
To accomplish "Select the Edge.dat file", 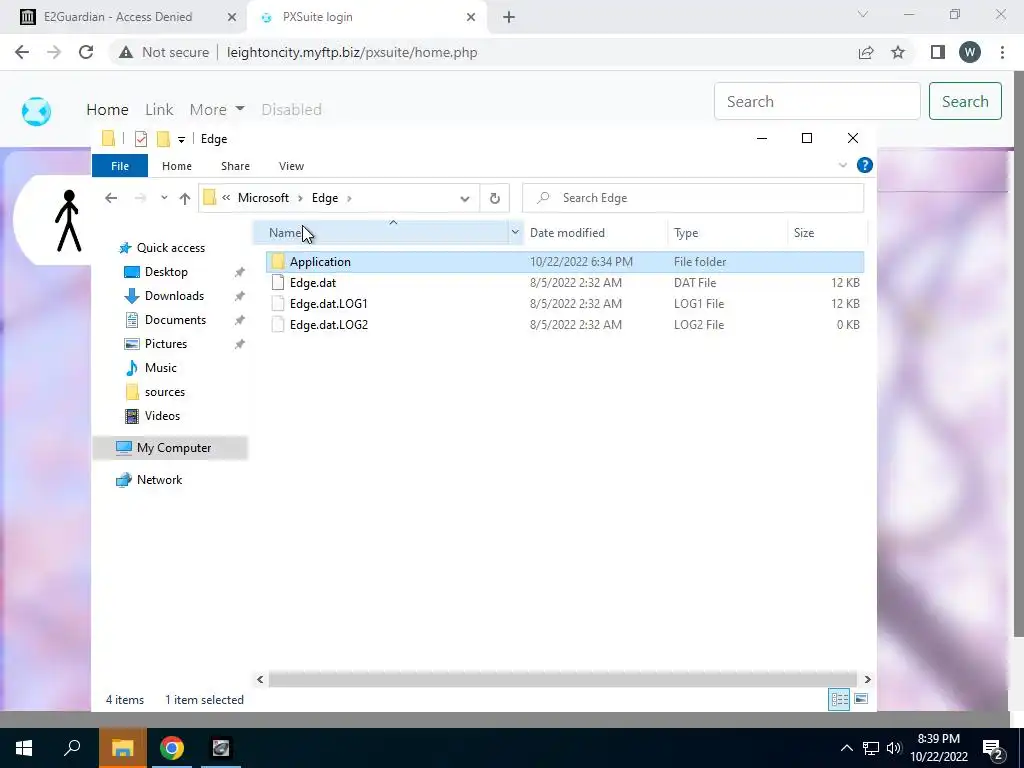I will 565,283.
